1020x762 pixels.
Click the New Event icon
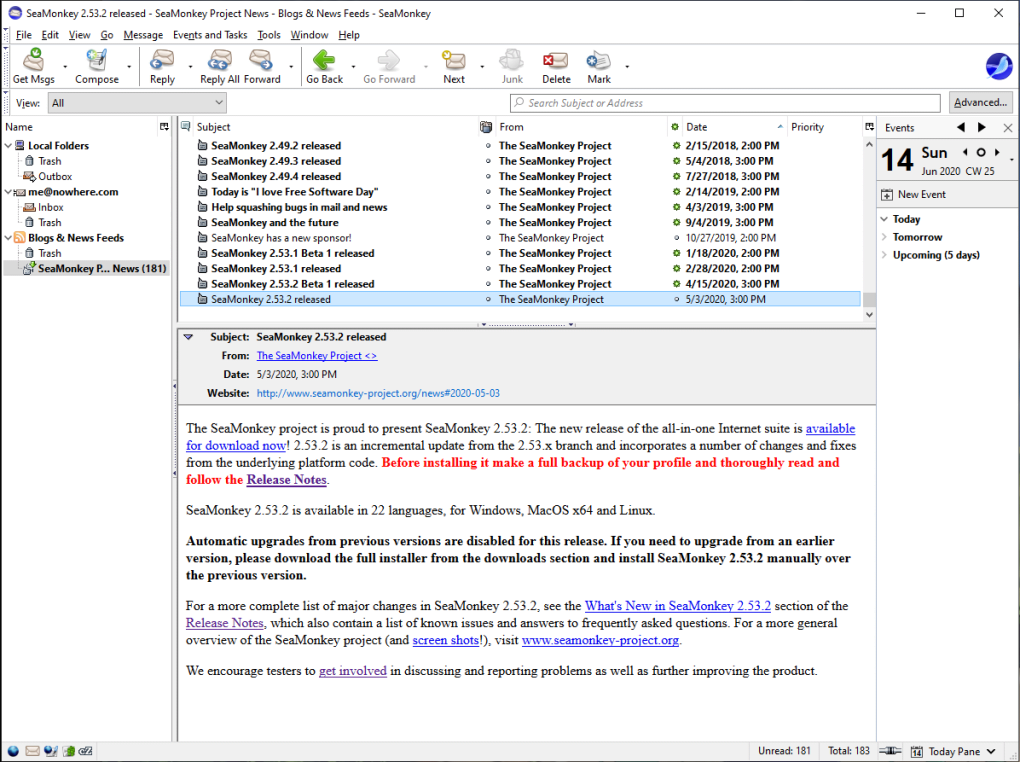[887, 195]
